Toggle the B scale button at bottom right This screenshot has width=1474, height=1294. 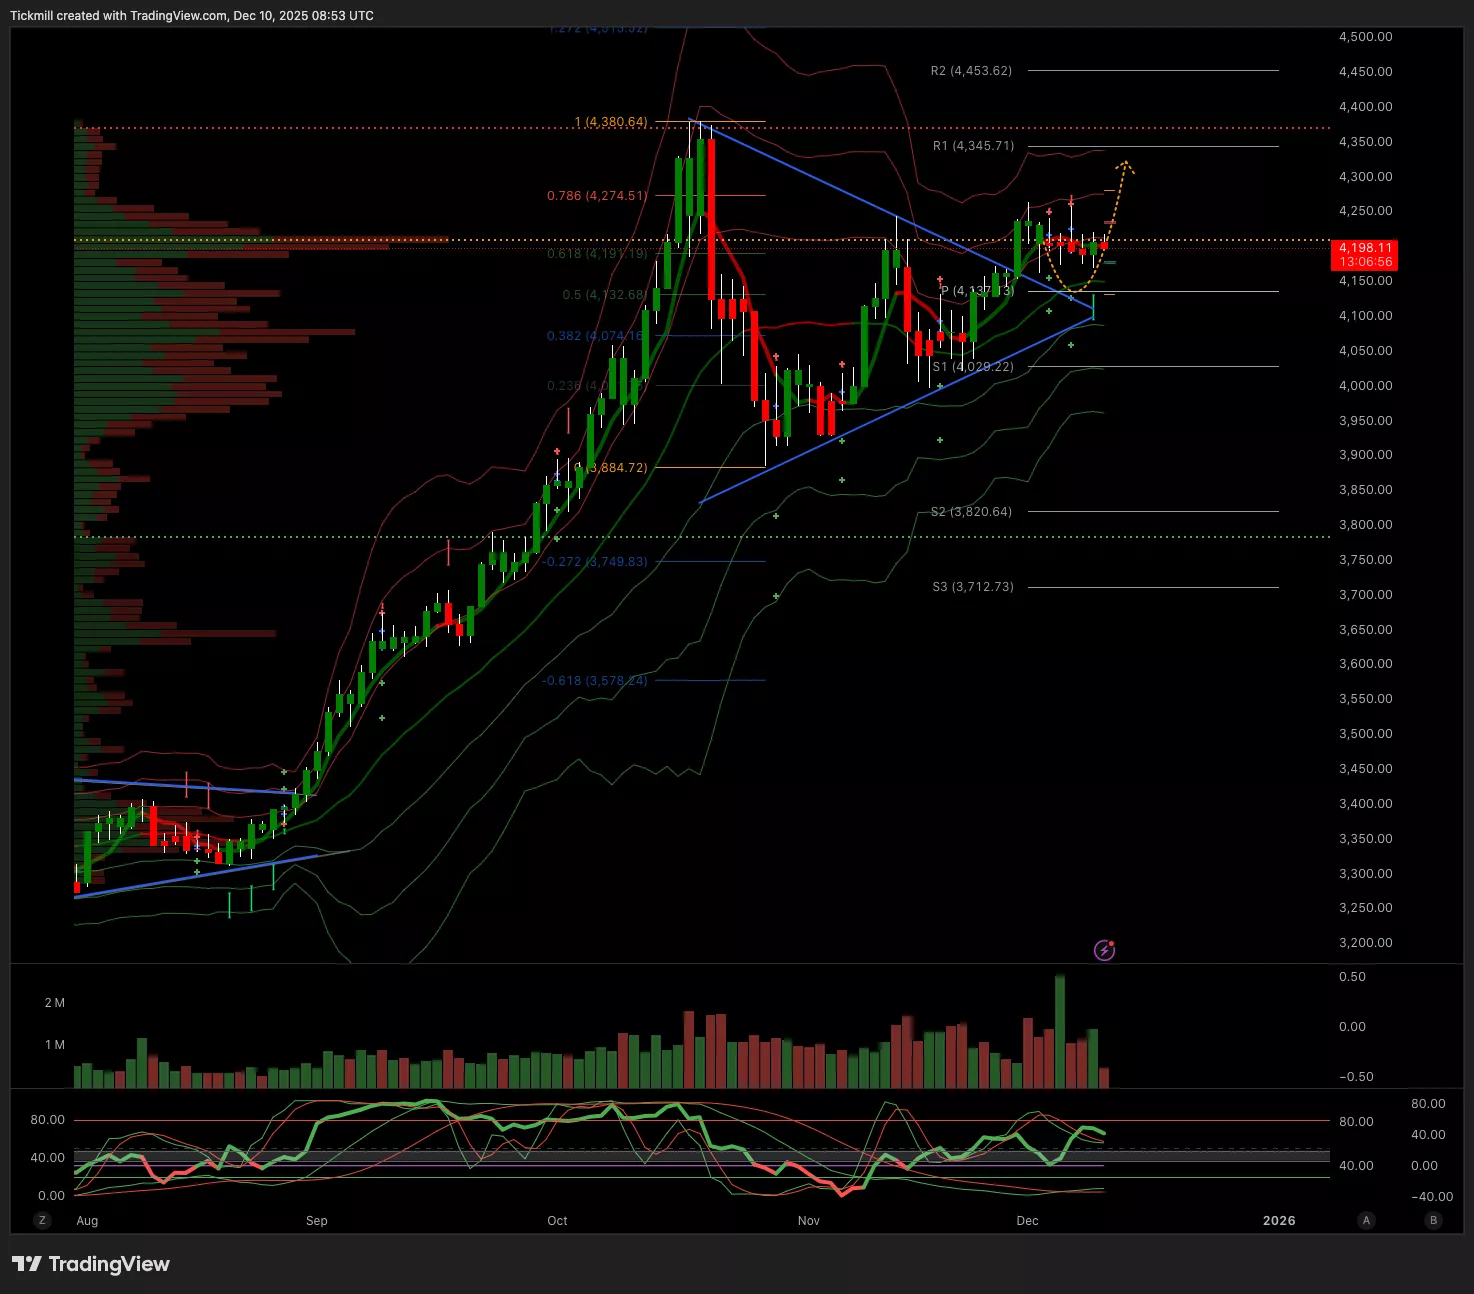pos(1433,1220)
